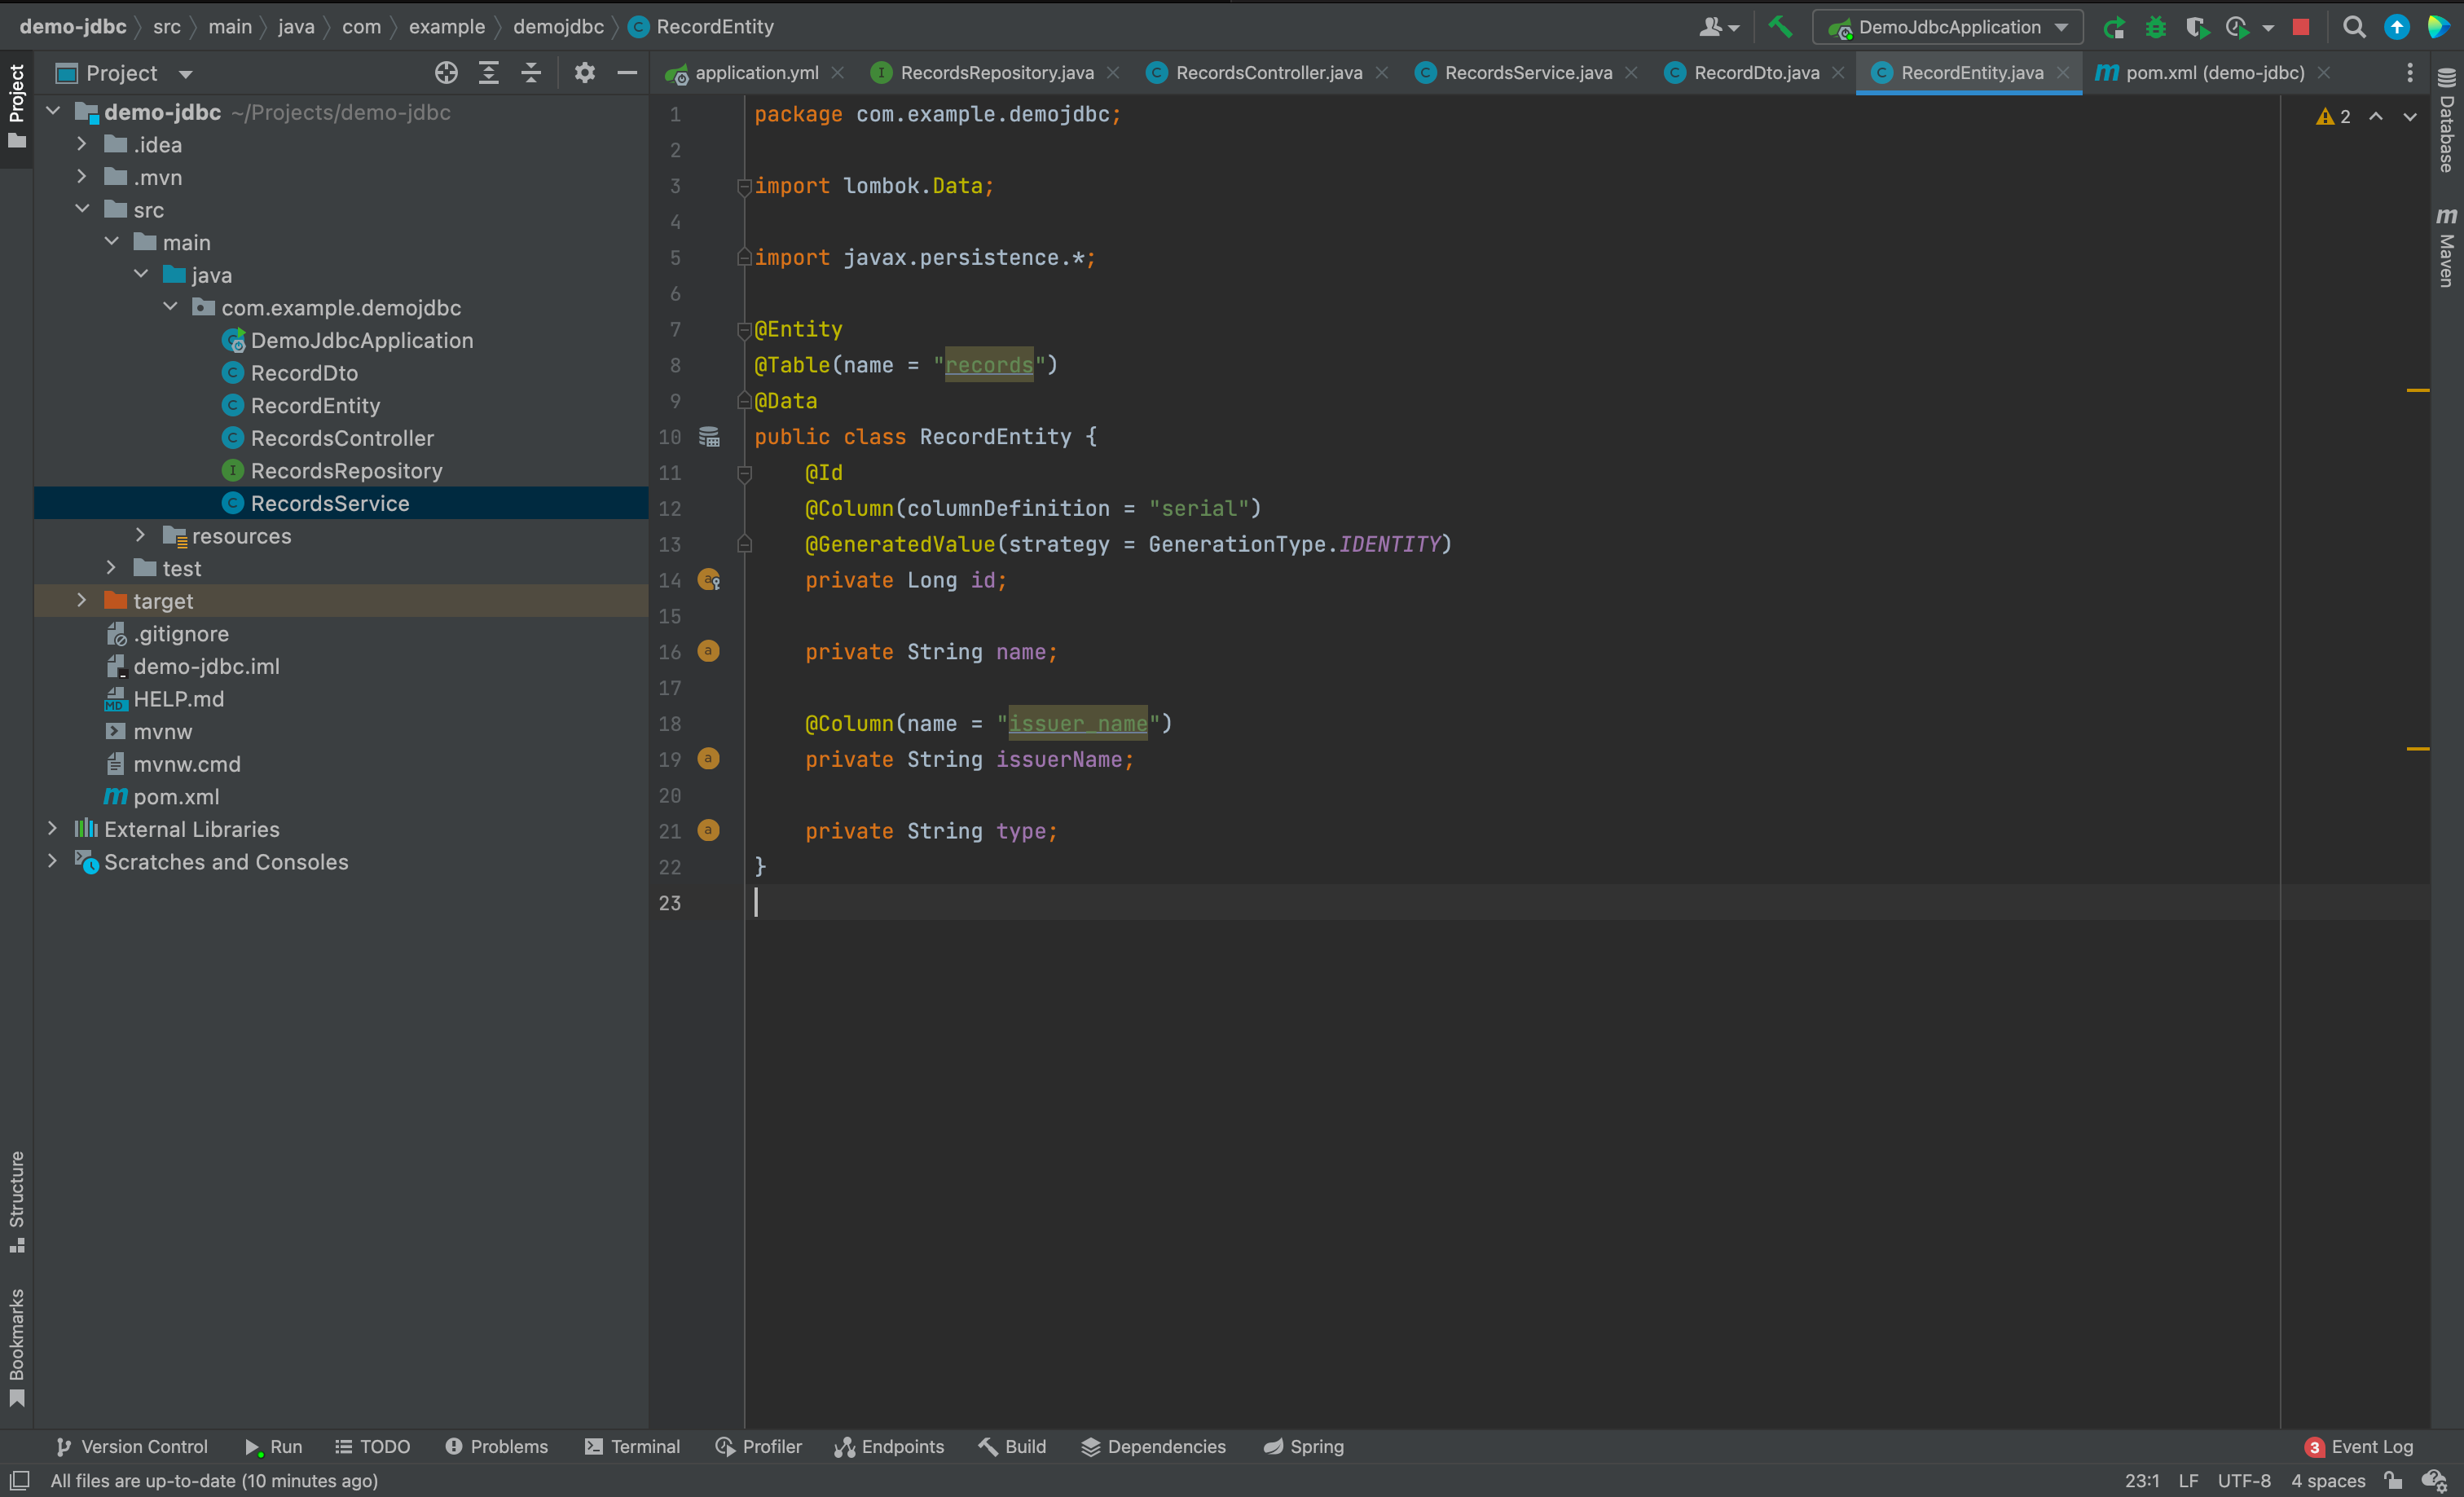Select RecordsController in the project tree
The height and width of the screenshot is (1497, 2464).
coord(342,438)
